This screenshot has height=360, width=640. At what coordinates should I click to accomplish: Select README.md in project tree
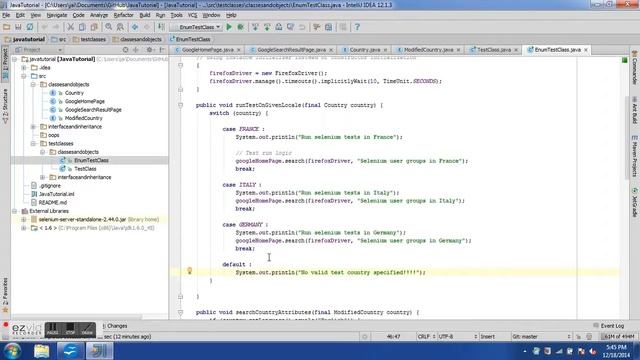point(52,202)
